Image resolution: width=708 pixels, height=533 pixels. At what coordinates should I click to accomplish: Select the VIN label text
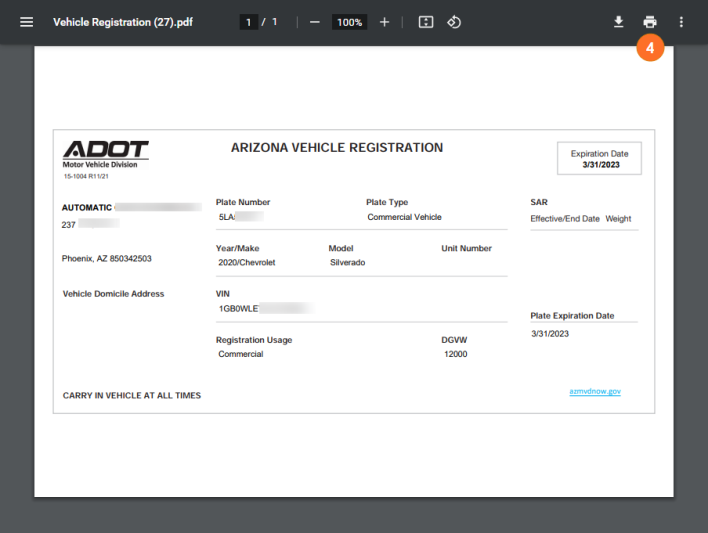[x=223, y=294]
